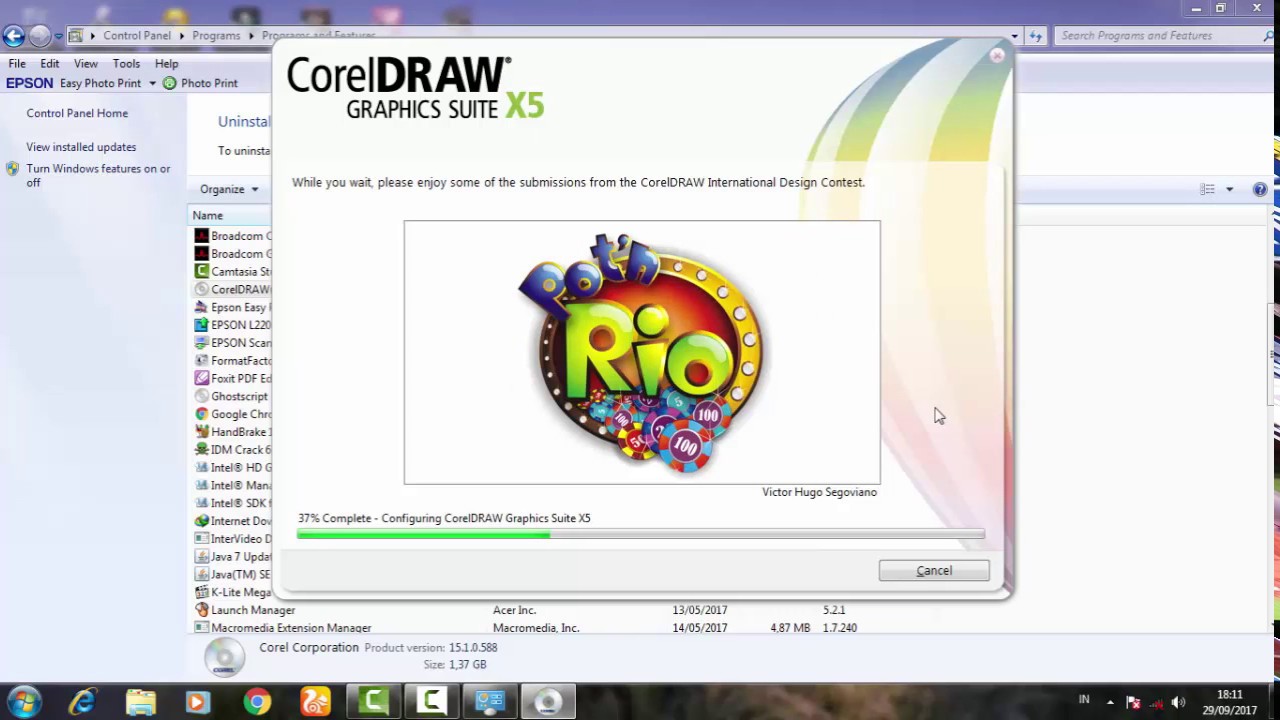Change the view layout icon
The height and width of the screenshot is (720, 1280).
coord(1208,189)
